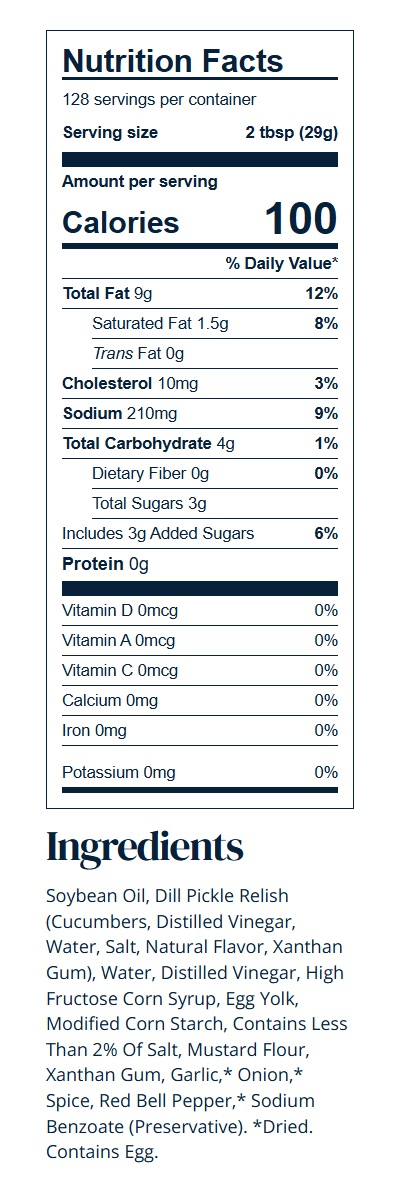Select the Includes 3g Added Sugars row

pyautogui.click(x=200, y=534)
